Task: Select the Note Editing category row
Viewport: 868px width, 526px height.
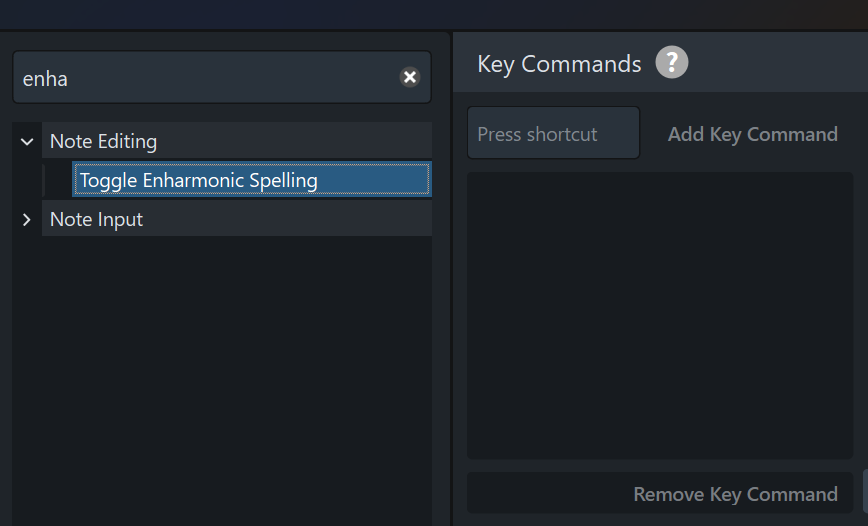Action: point(237,141)
